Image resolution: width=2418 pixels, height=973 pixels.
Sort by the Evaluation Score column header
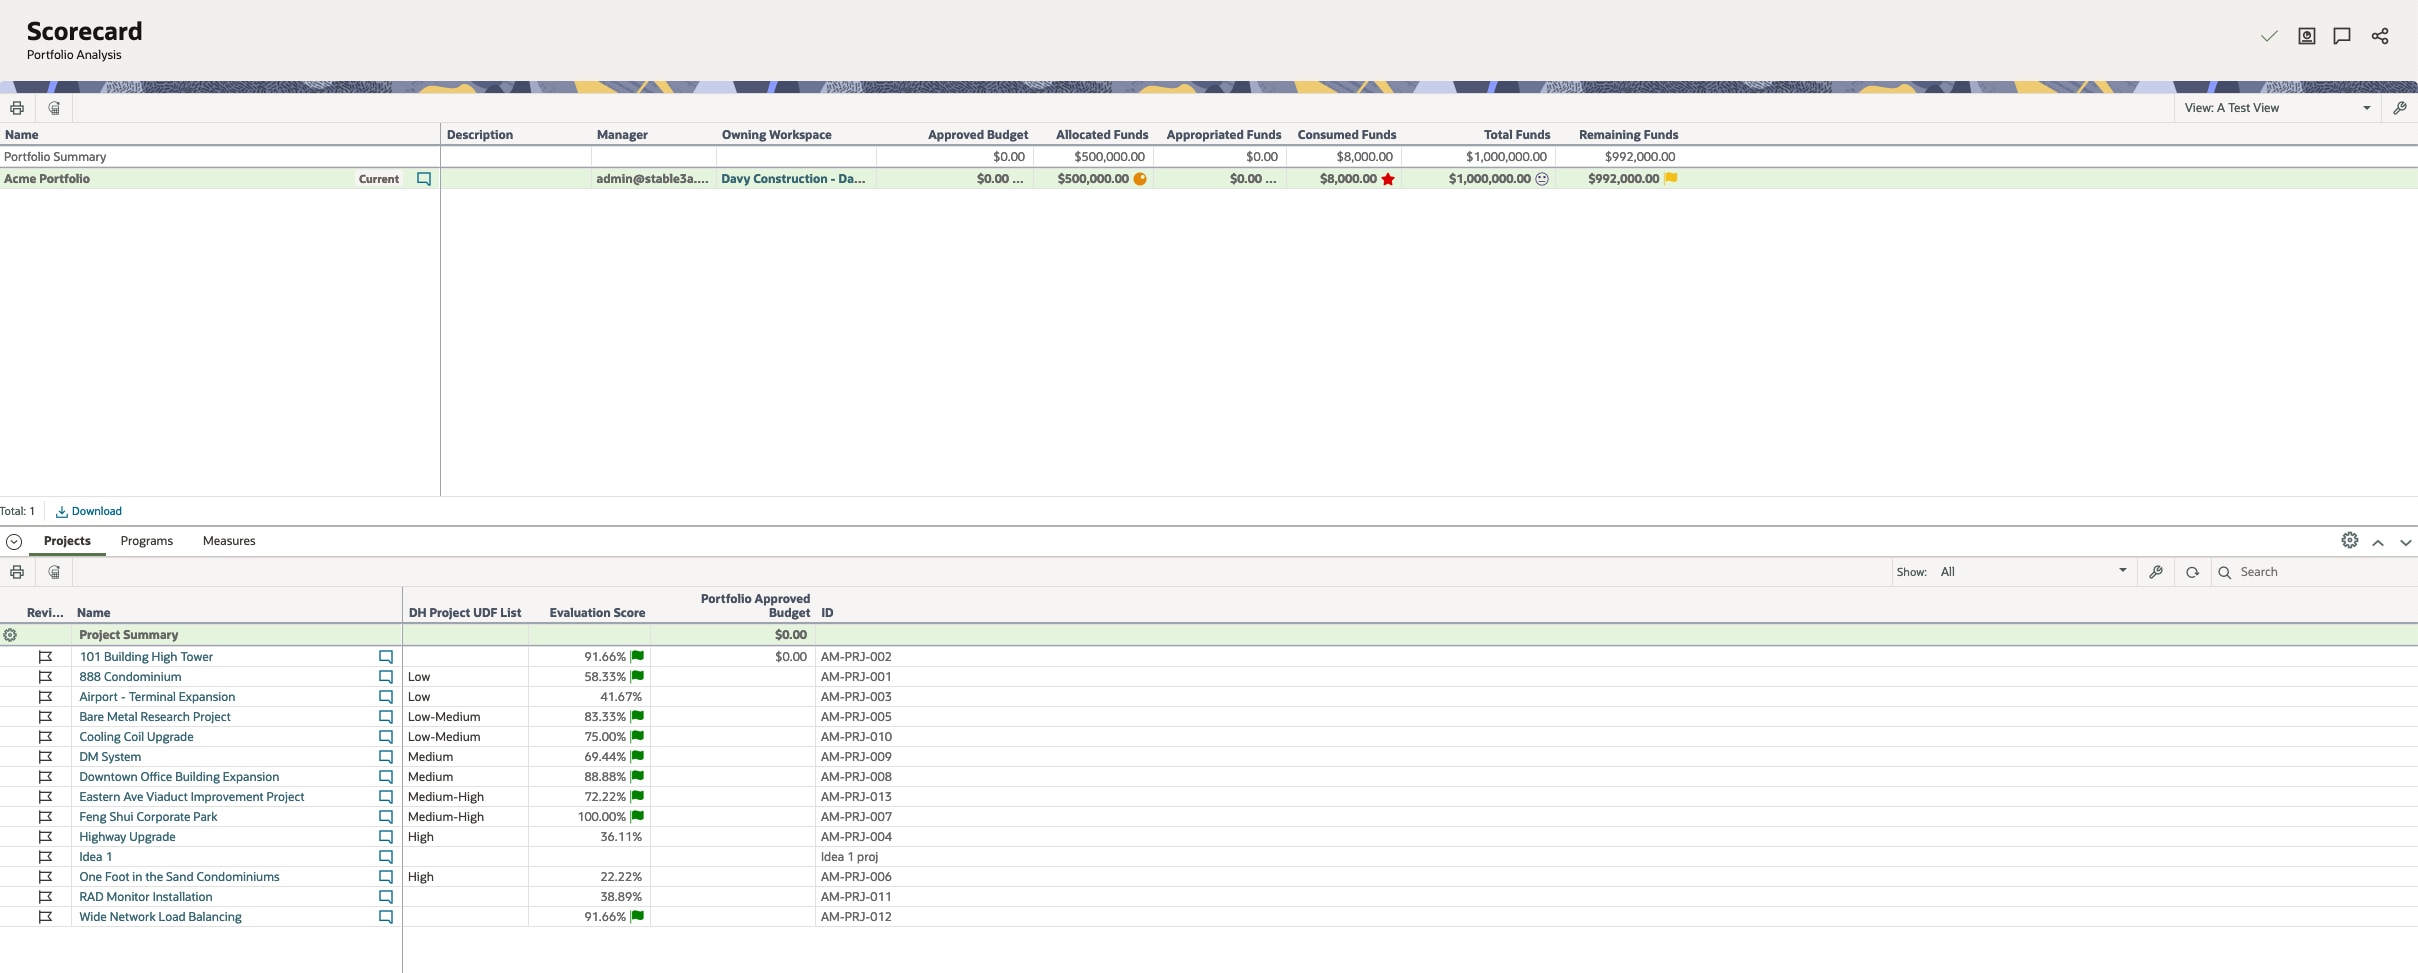[x=597, y=613]
